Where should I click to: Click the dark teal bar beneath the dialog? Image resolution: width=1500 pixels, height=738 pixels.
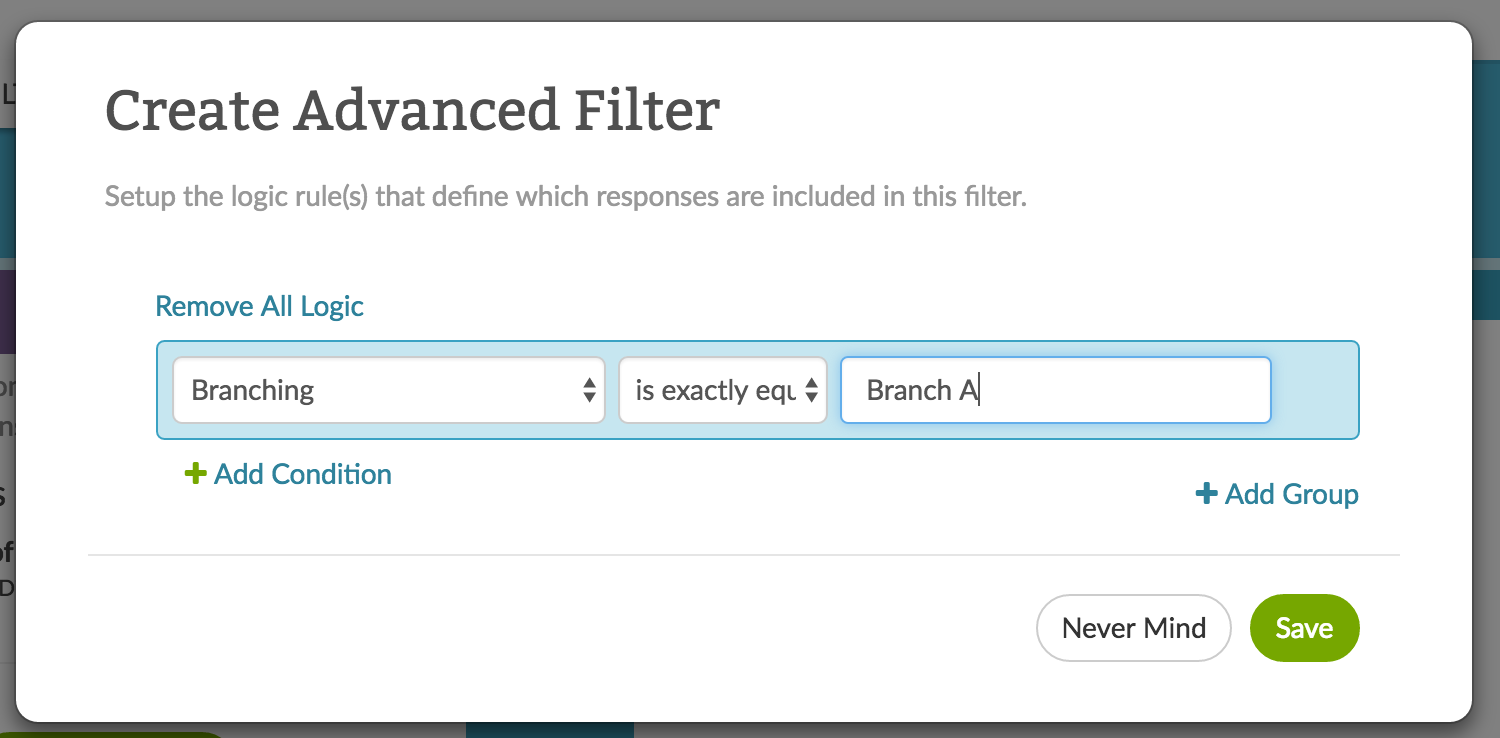(x=550, y=731)
